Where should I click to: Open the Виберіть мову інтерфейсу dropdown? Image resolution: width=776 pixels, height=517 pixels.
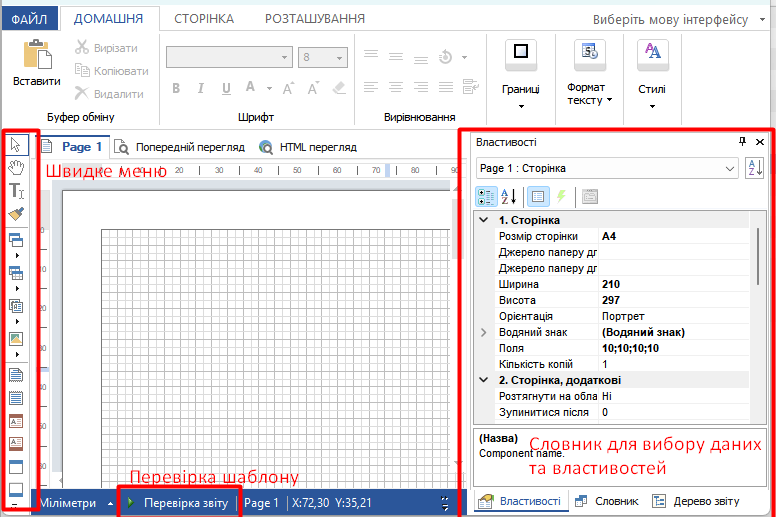(763, 19)
